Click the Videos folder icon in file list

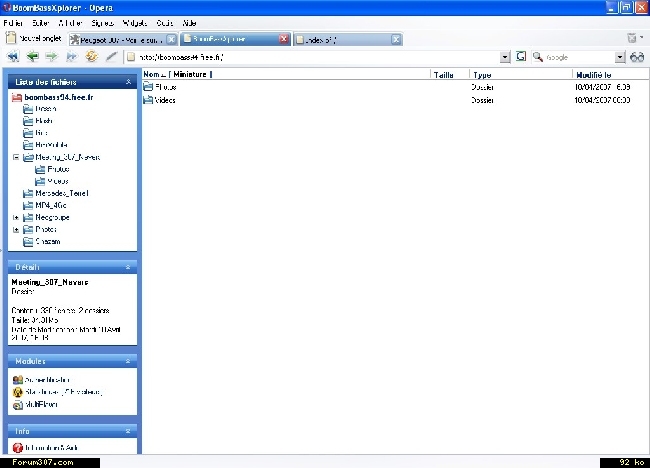click(x=148, y=100)
